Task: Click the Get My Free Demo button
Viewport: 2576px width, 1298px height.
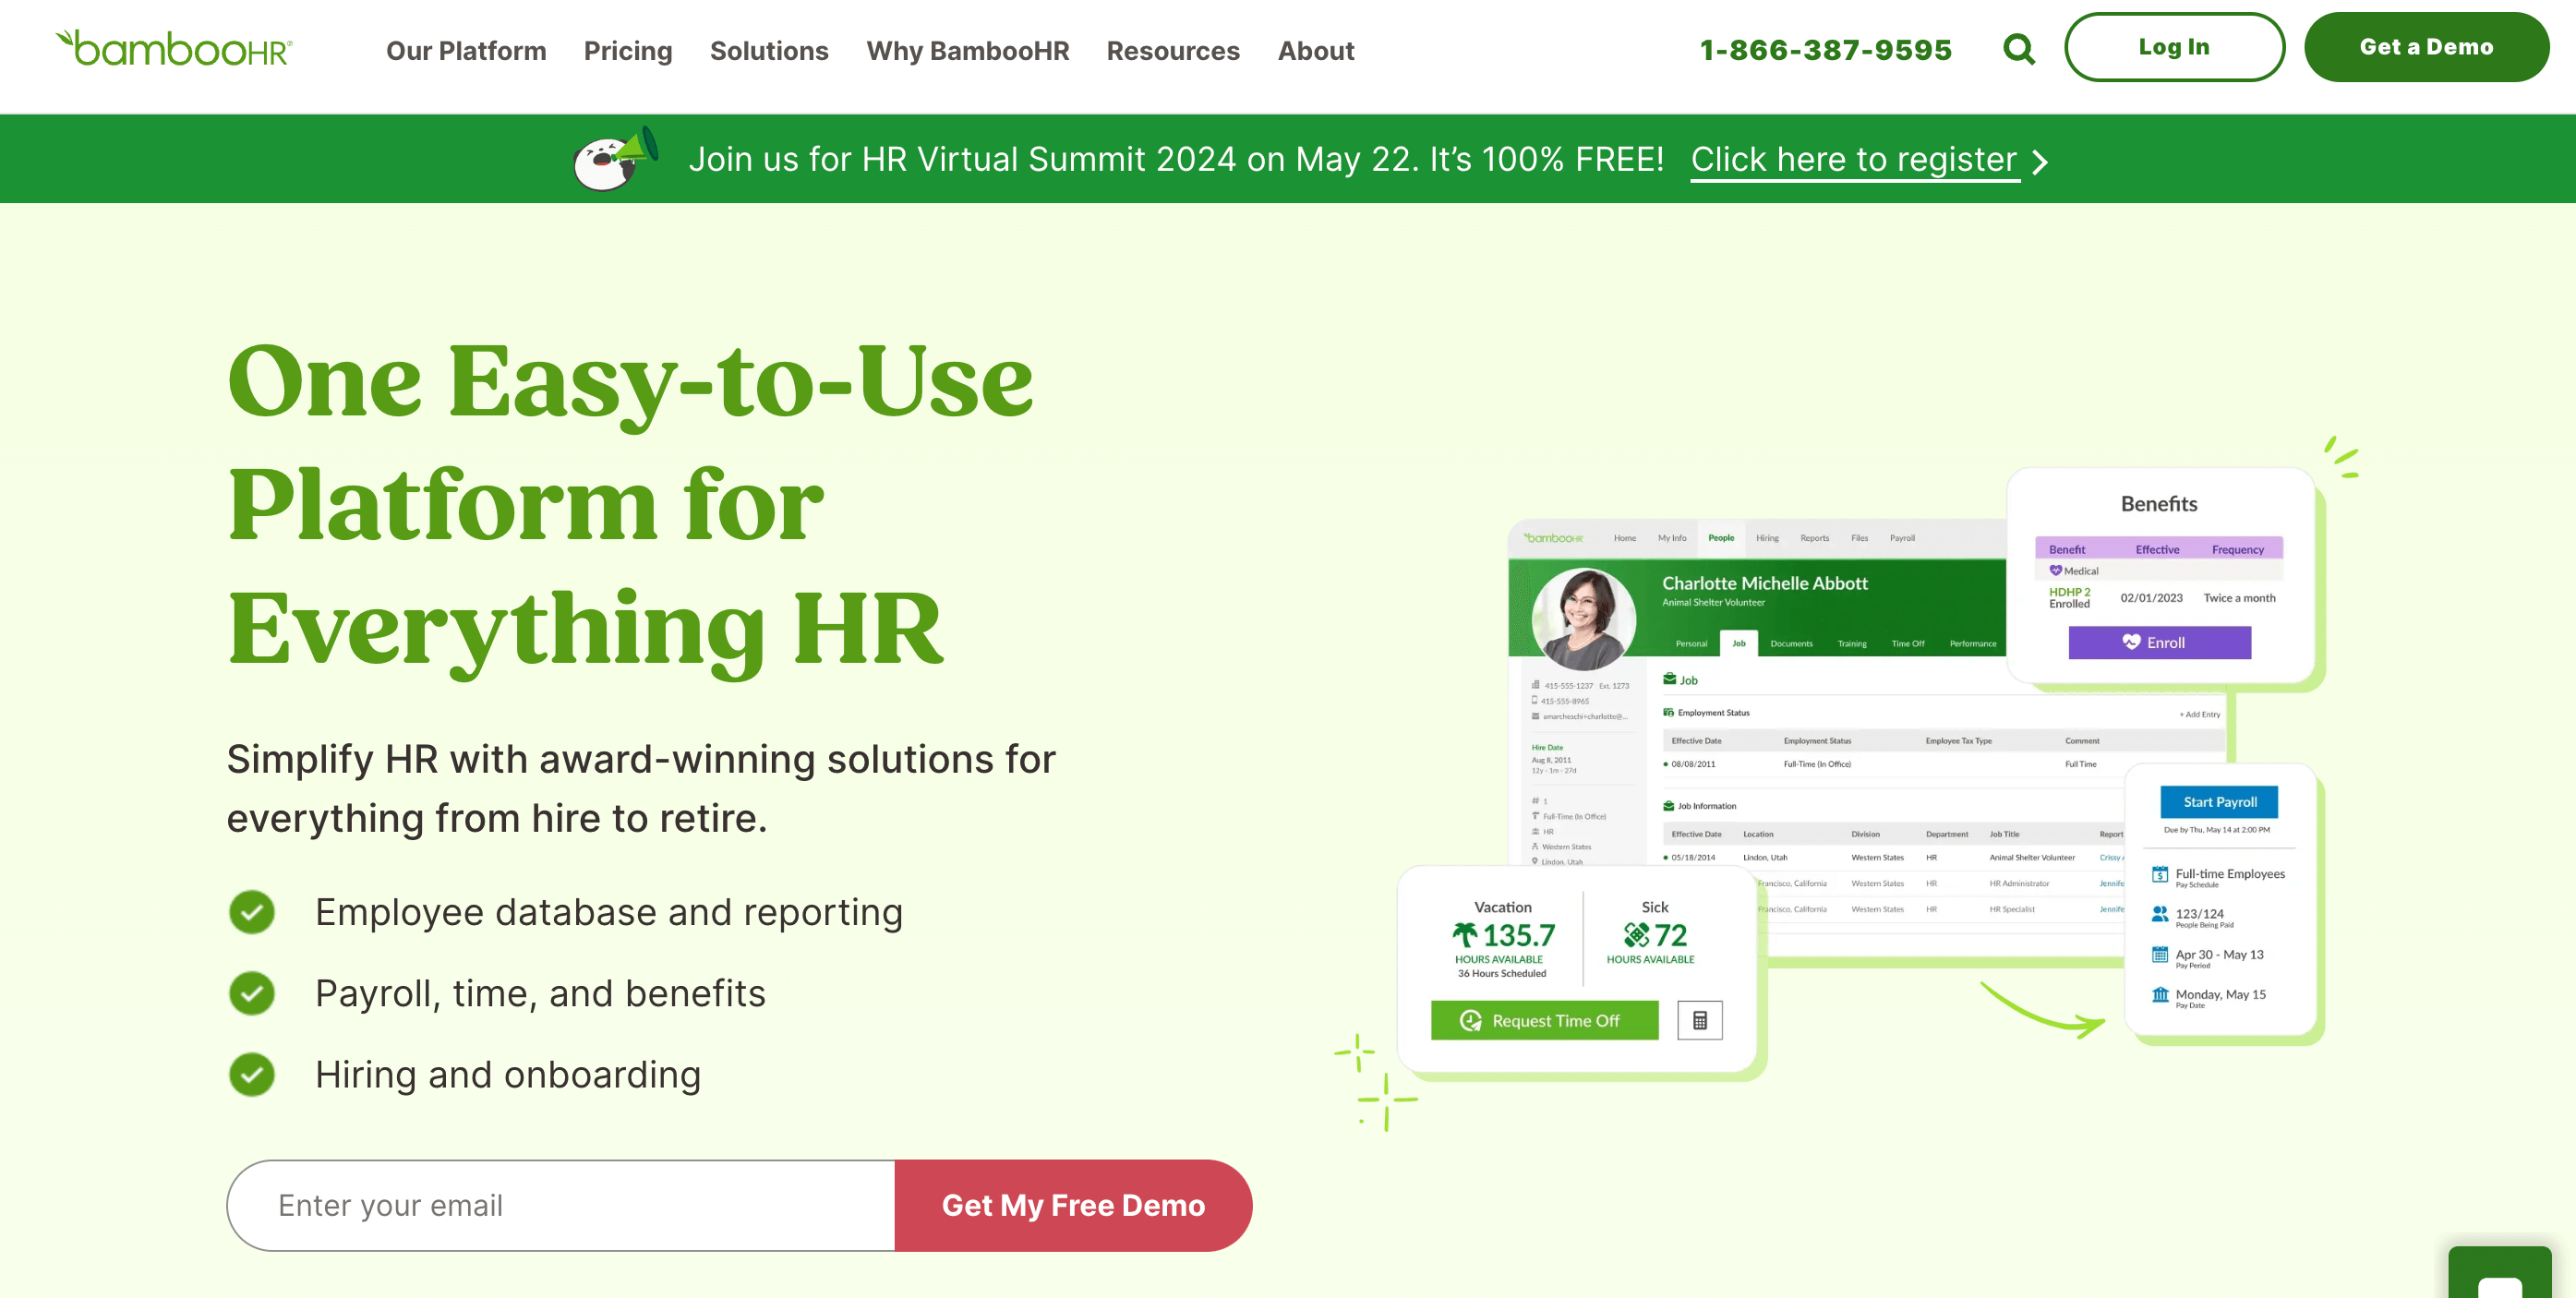Action: pyautogui.click(x=1073, y=1206)
